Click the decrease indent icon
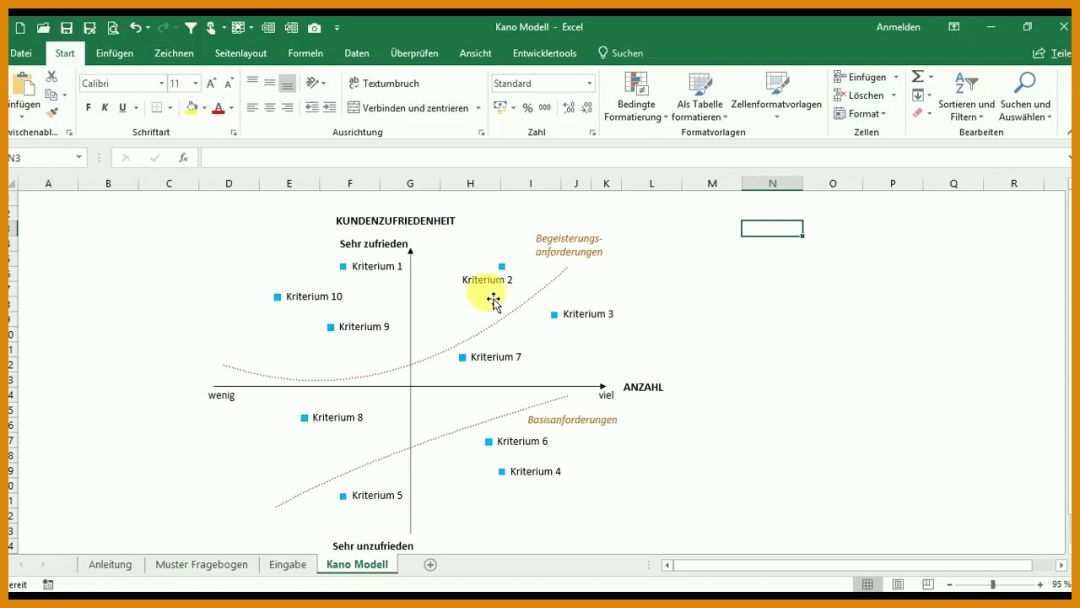 (312, 107)
